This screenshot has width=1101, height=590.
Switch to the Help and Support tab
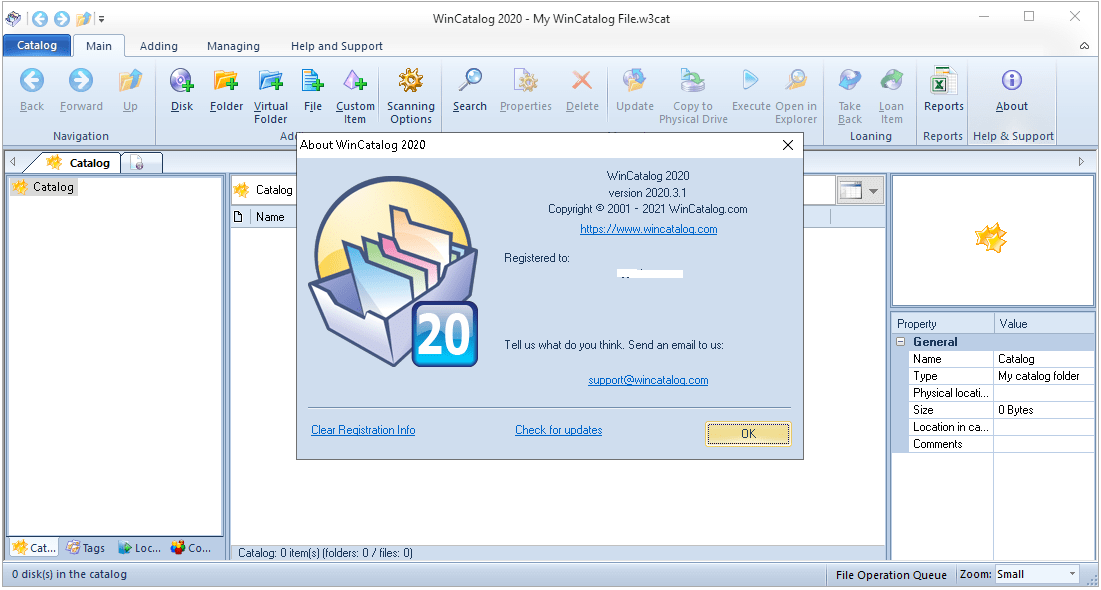click(337, 46)
